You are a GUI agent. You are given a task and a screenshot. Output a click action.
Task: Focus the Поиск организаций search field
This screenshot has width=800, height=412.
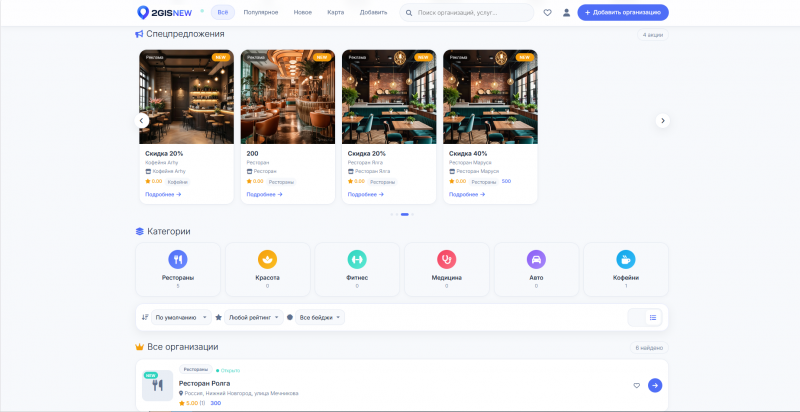(466, 13)
